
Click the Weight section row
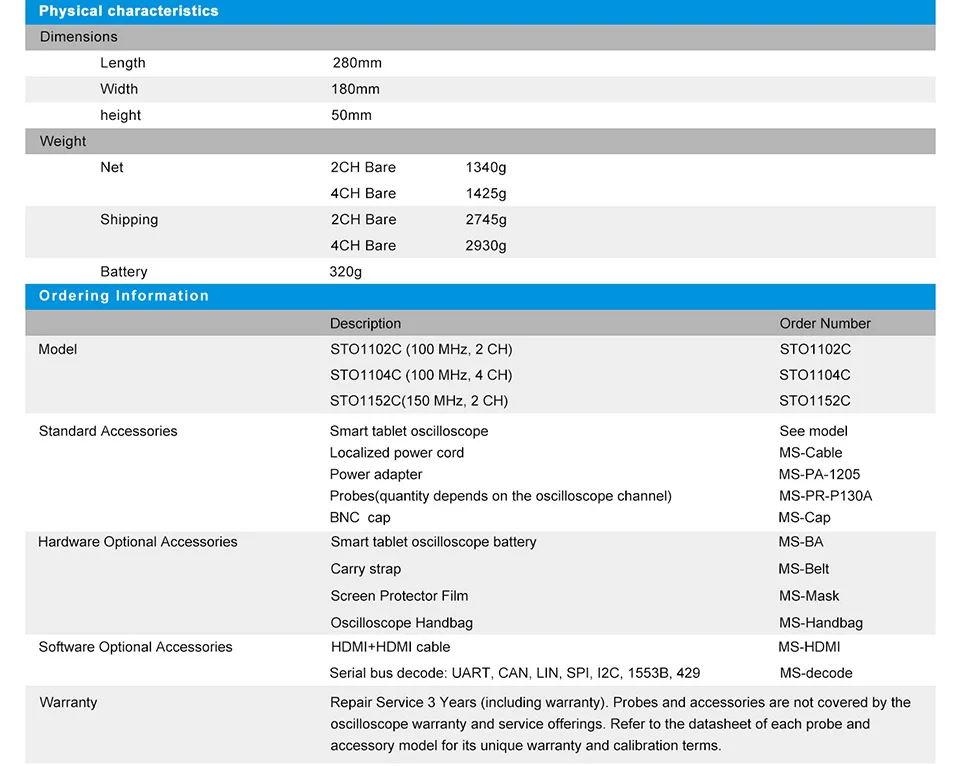point(480,141)
